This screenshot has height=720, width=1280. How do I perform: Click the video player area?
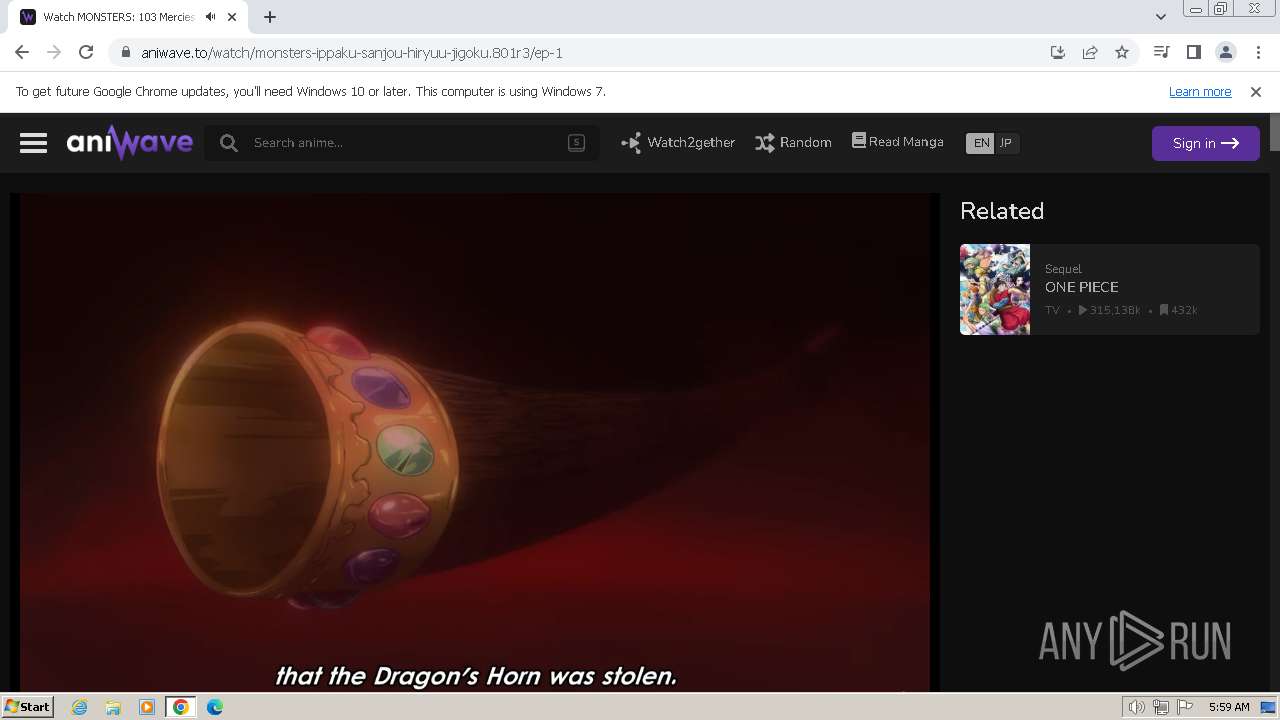pyautogui.click(x=475, y=440)
